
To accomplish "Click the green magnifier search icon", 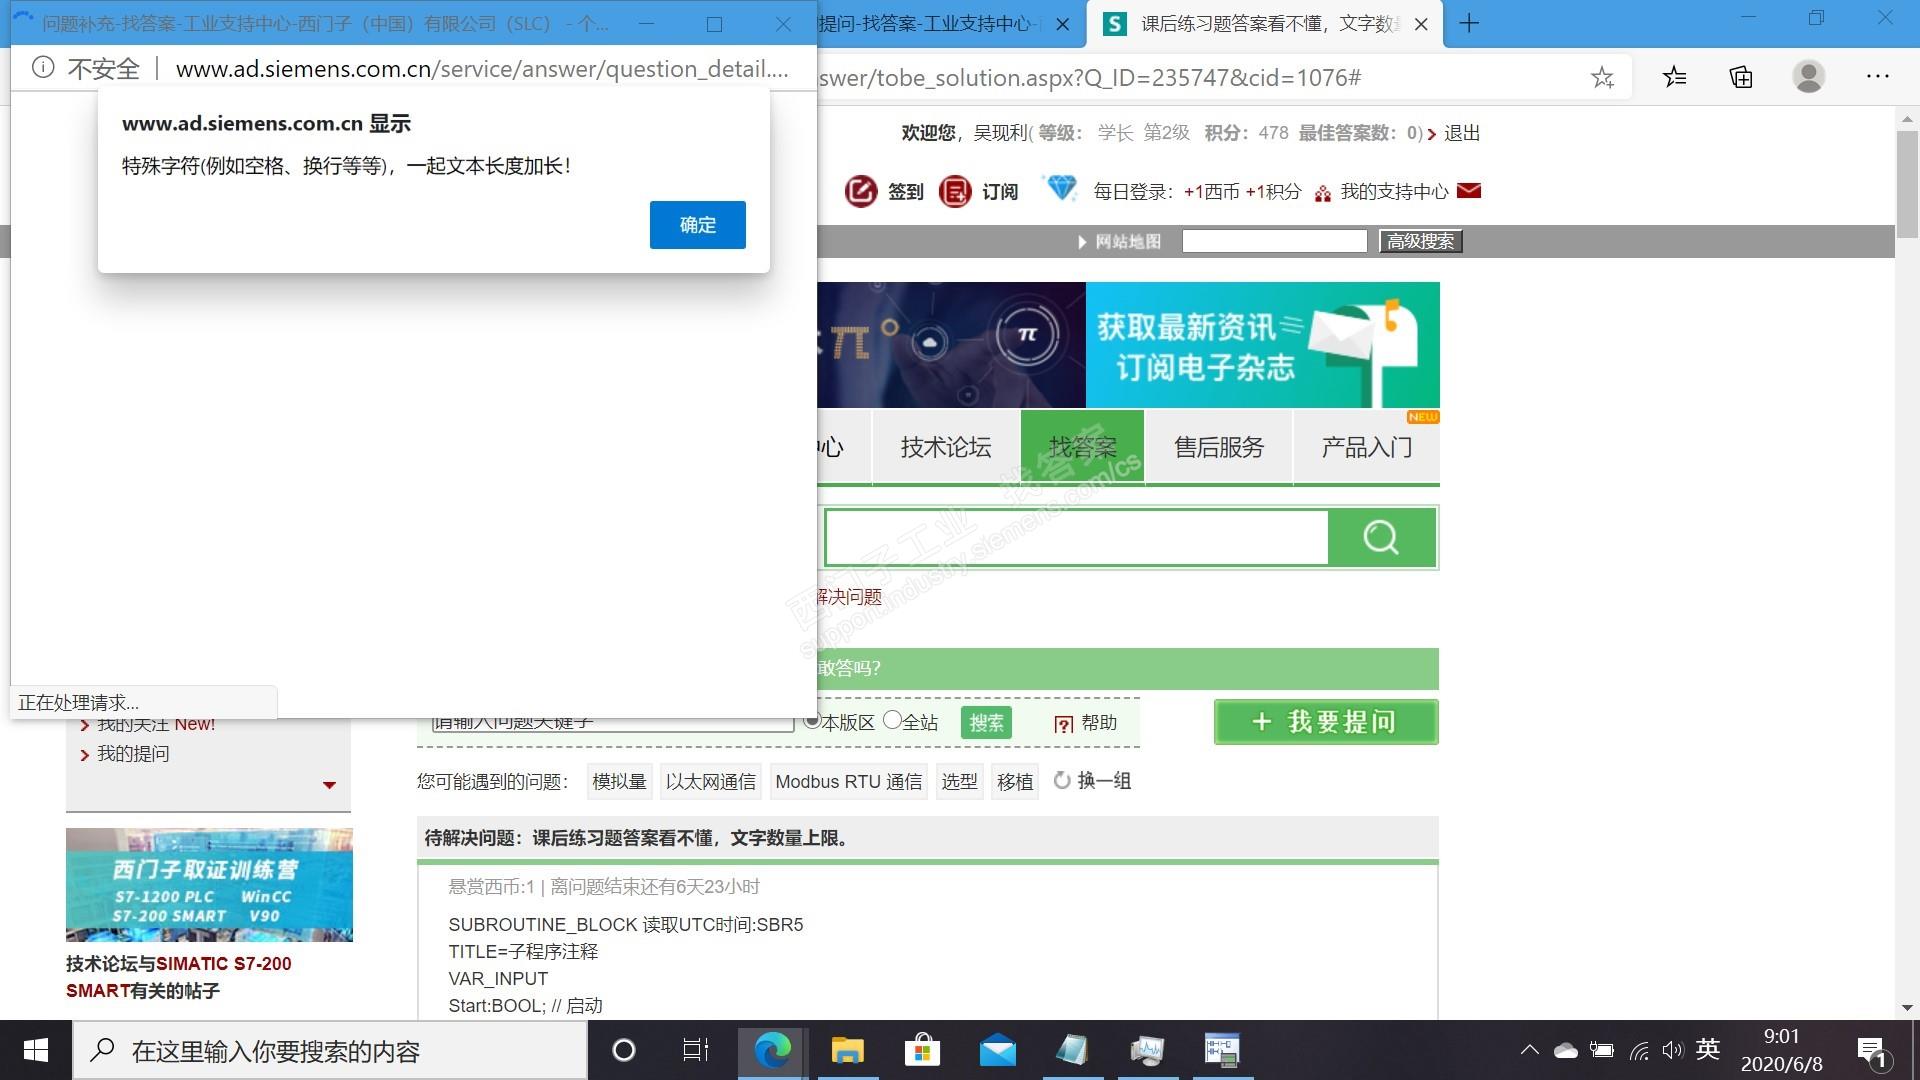I will click(x=1381, y=538).
